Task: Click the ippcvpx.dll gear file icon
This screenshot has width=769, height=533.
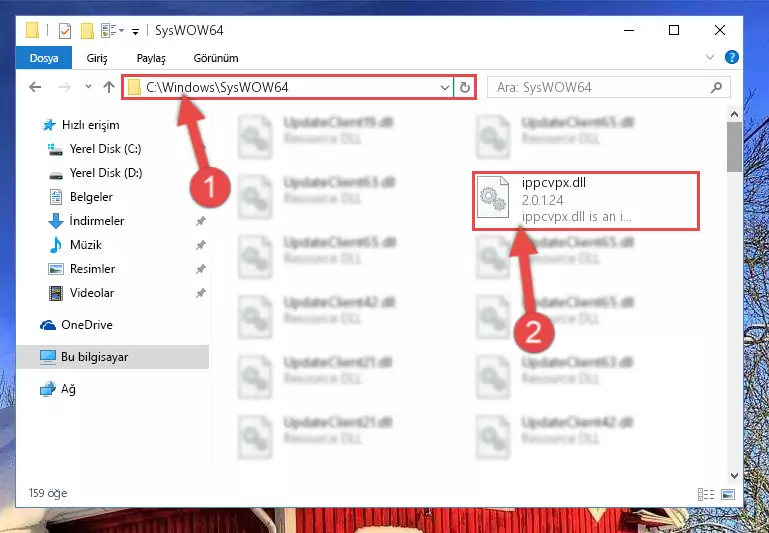Action: (493, 197)
